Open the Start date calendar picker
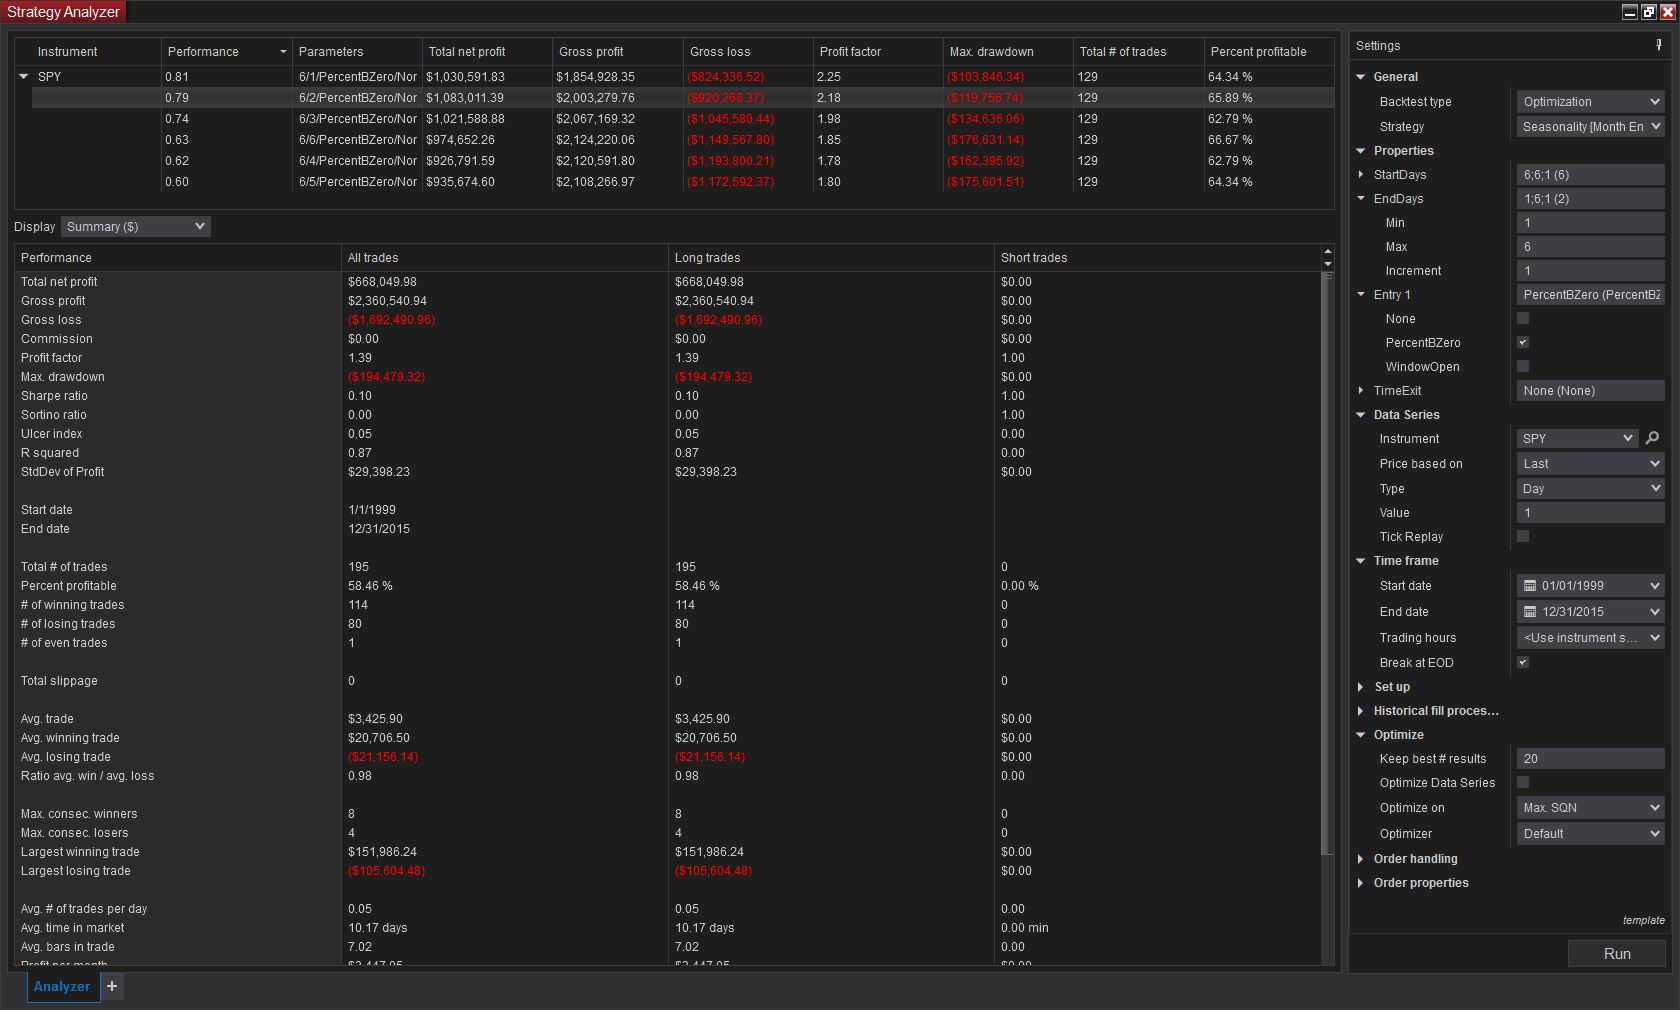 click(1530, 586)
